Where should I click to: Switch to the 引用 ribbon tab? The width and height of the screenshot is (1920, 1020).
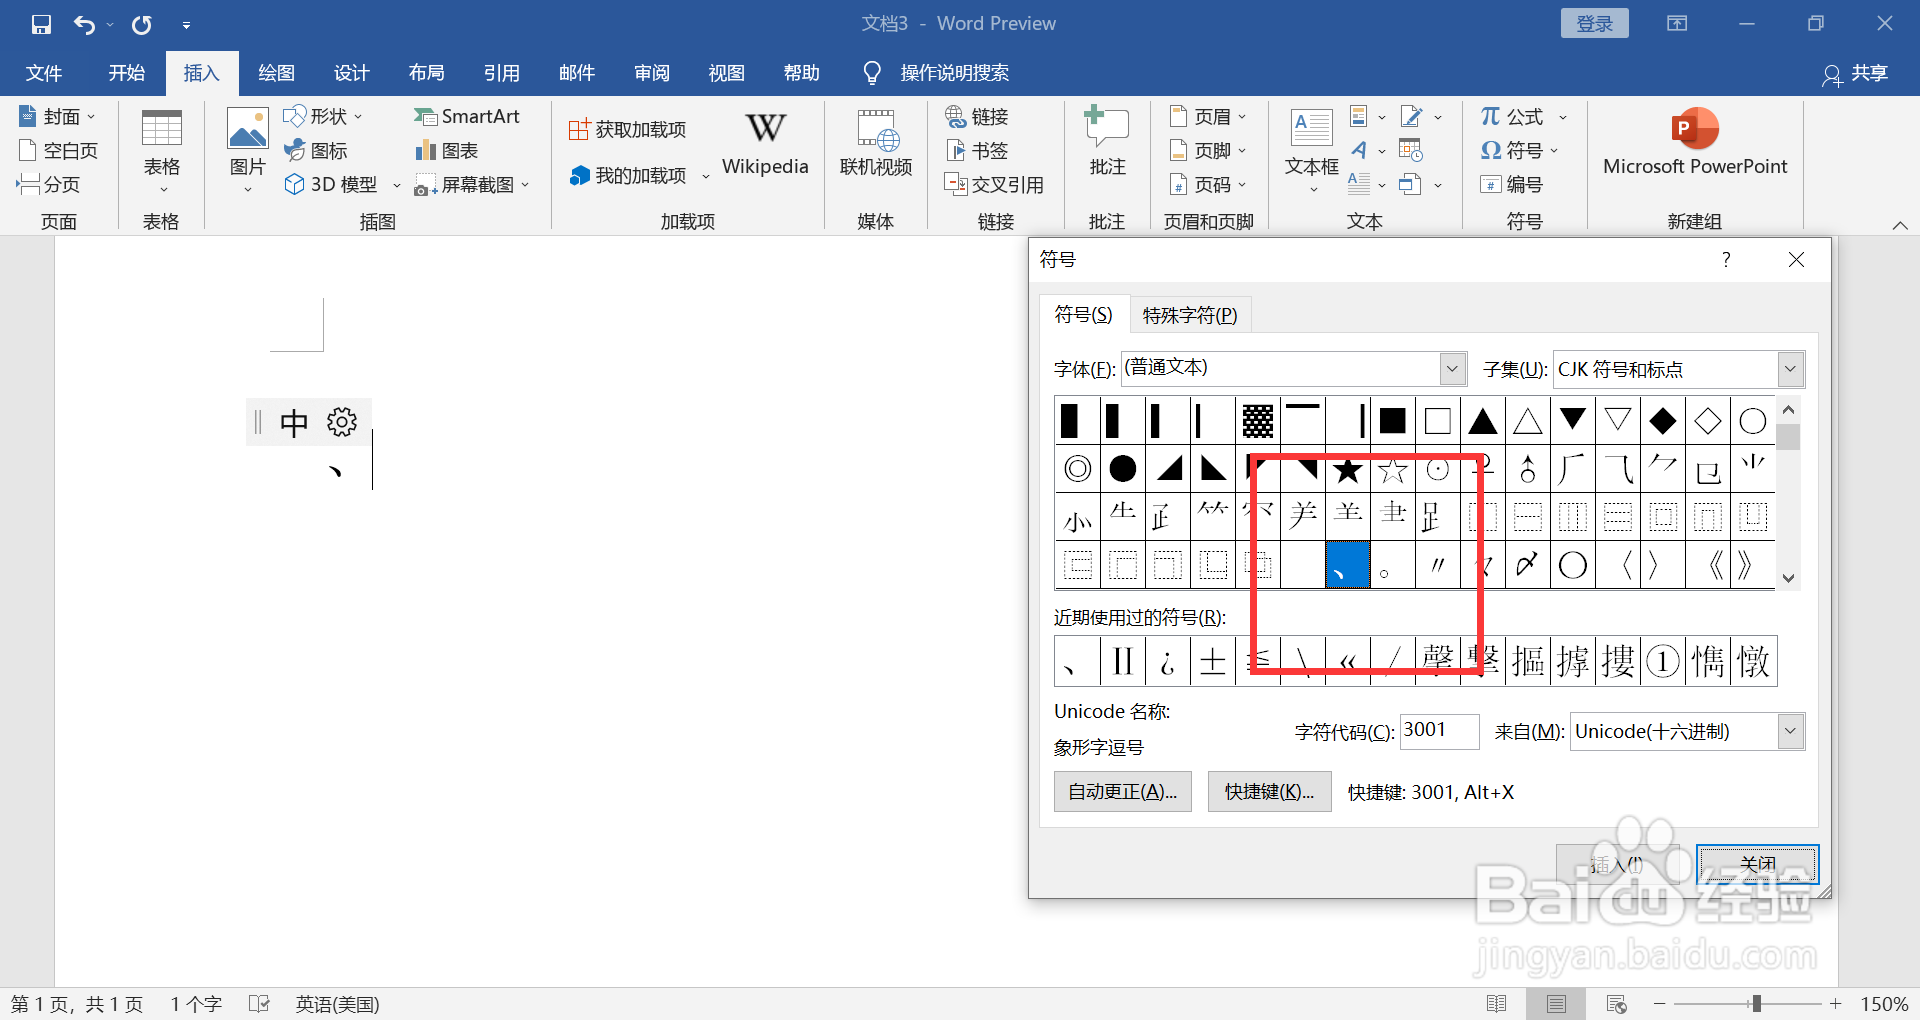point(502,73)
